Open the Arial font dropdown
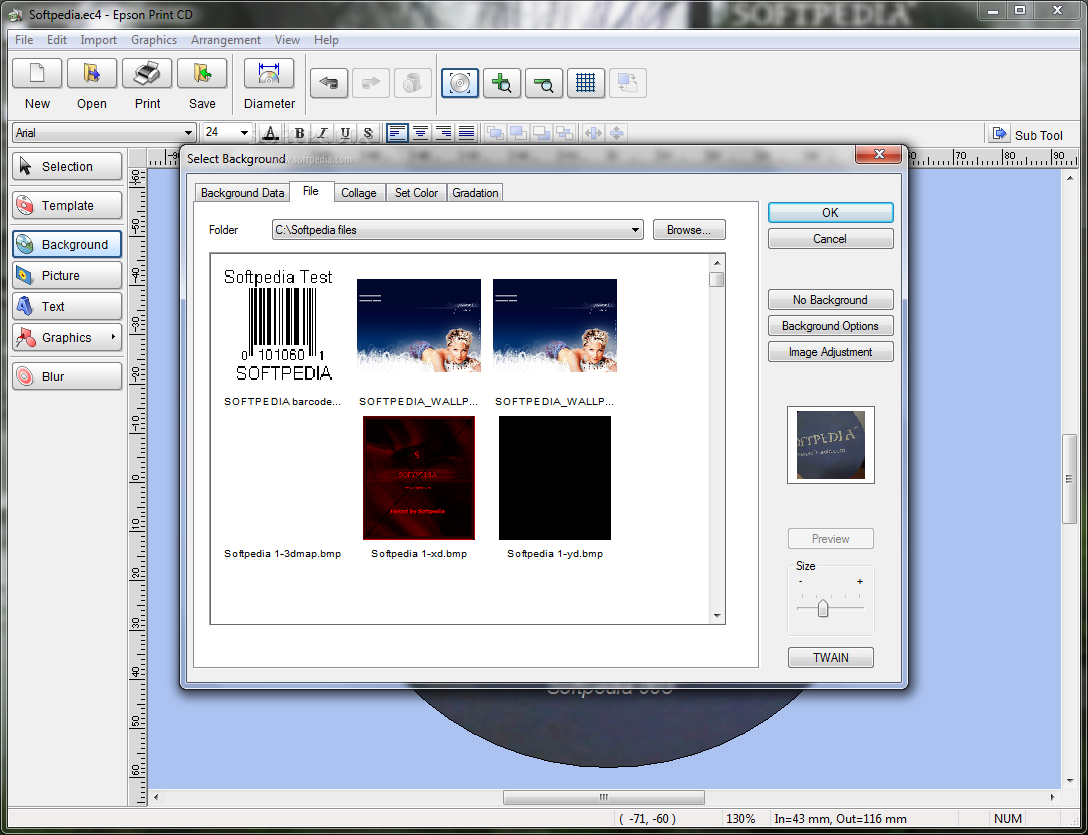Viewport: 1088px width, 835px height. (x=188, y=133)
